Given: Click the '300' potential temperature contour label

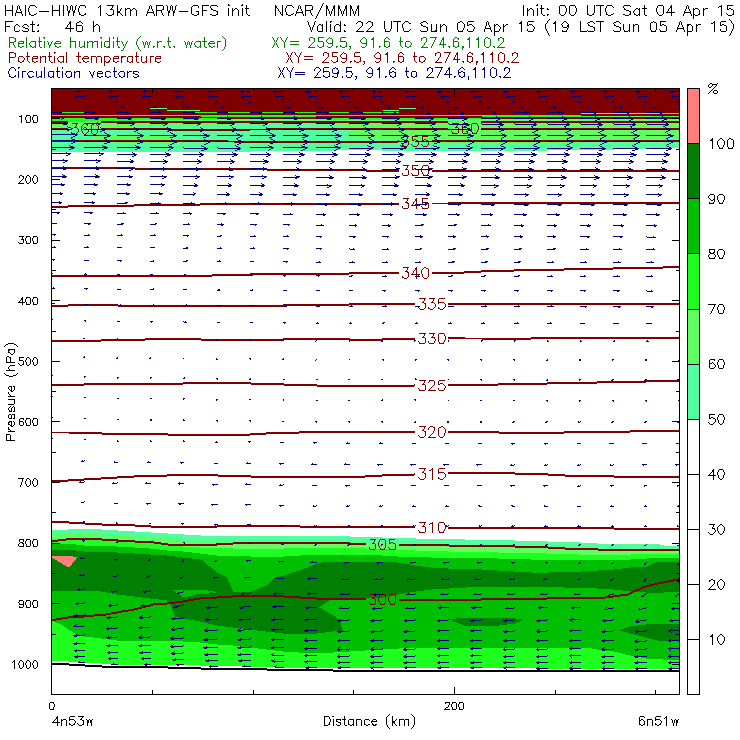Looking at the screenshot, I should click(x=382, y=600).
